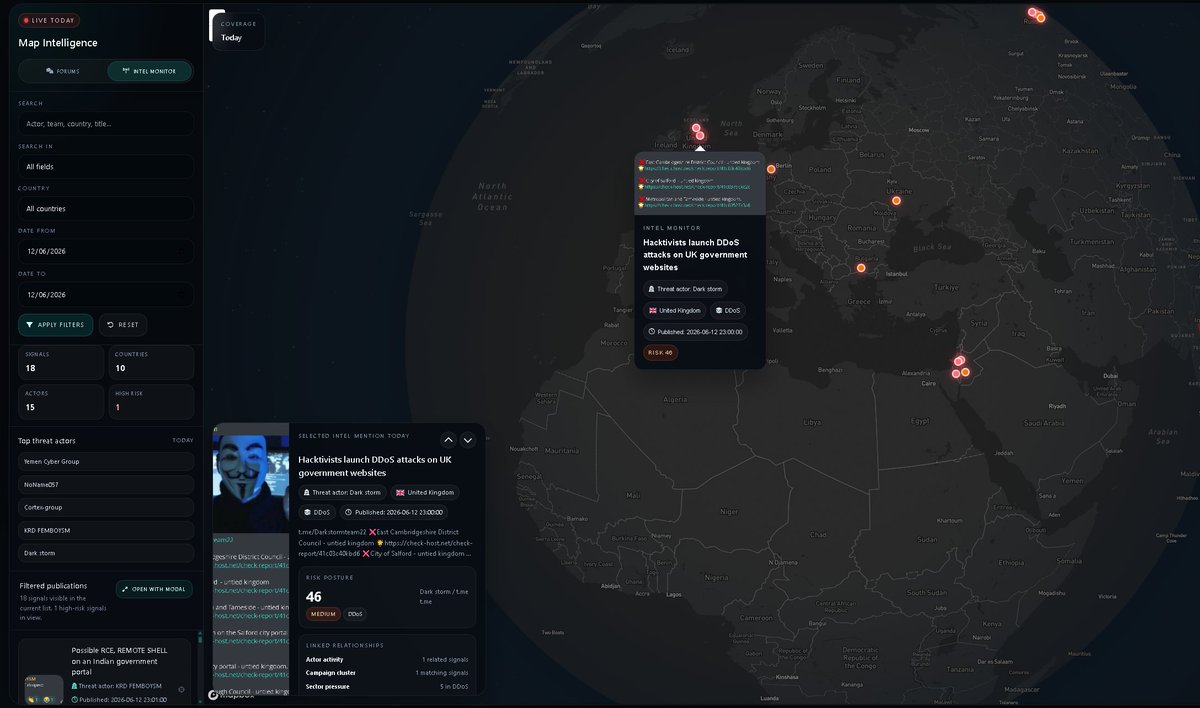Click the circular reset arrow icon
This screenshot has width=1200, height=708.
coord(110,325)
